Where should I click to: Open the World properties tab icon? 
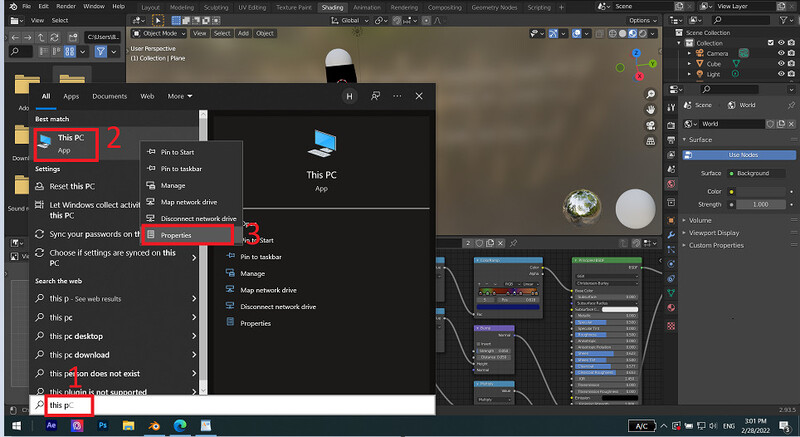(x=671, y=184)
